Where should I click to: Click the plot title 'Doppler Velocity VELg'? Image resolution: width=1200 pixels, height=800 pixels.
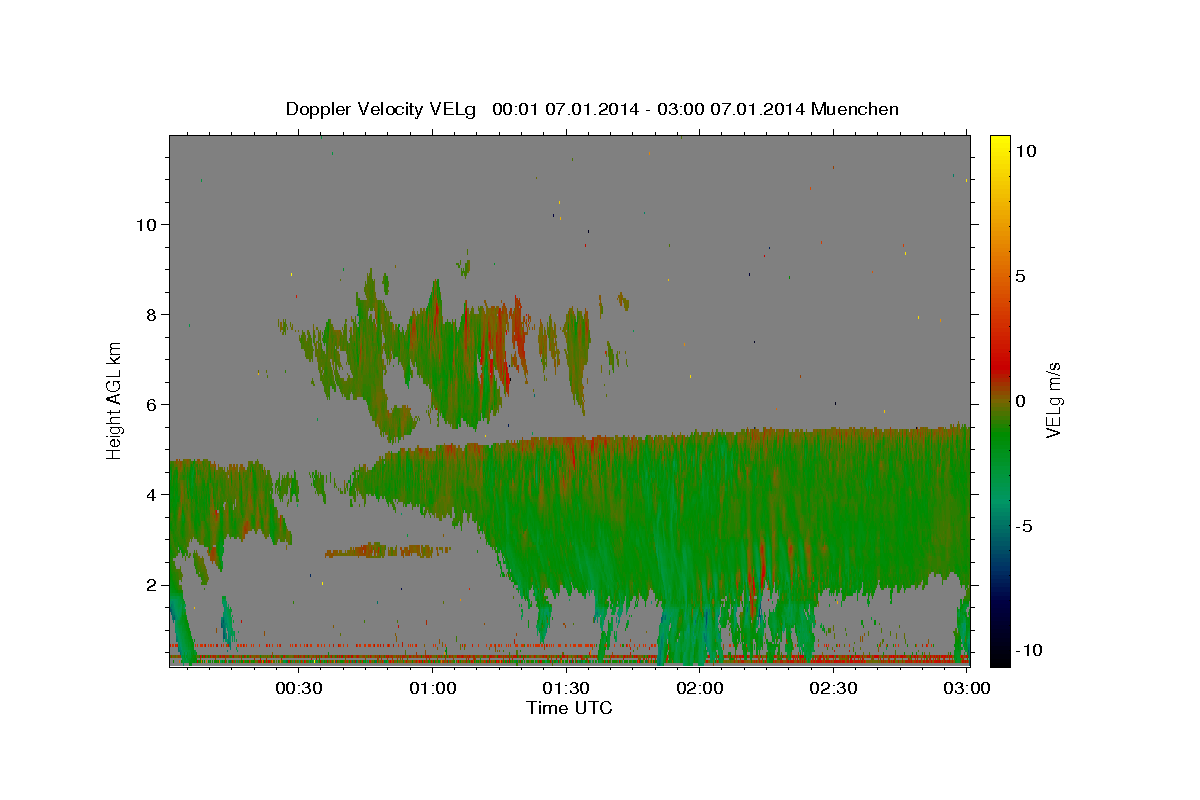(x=382, y=109)
